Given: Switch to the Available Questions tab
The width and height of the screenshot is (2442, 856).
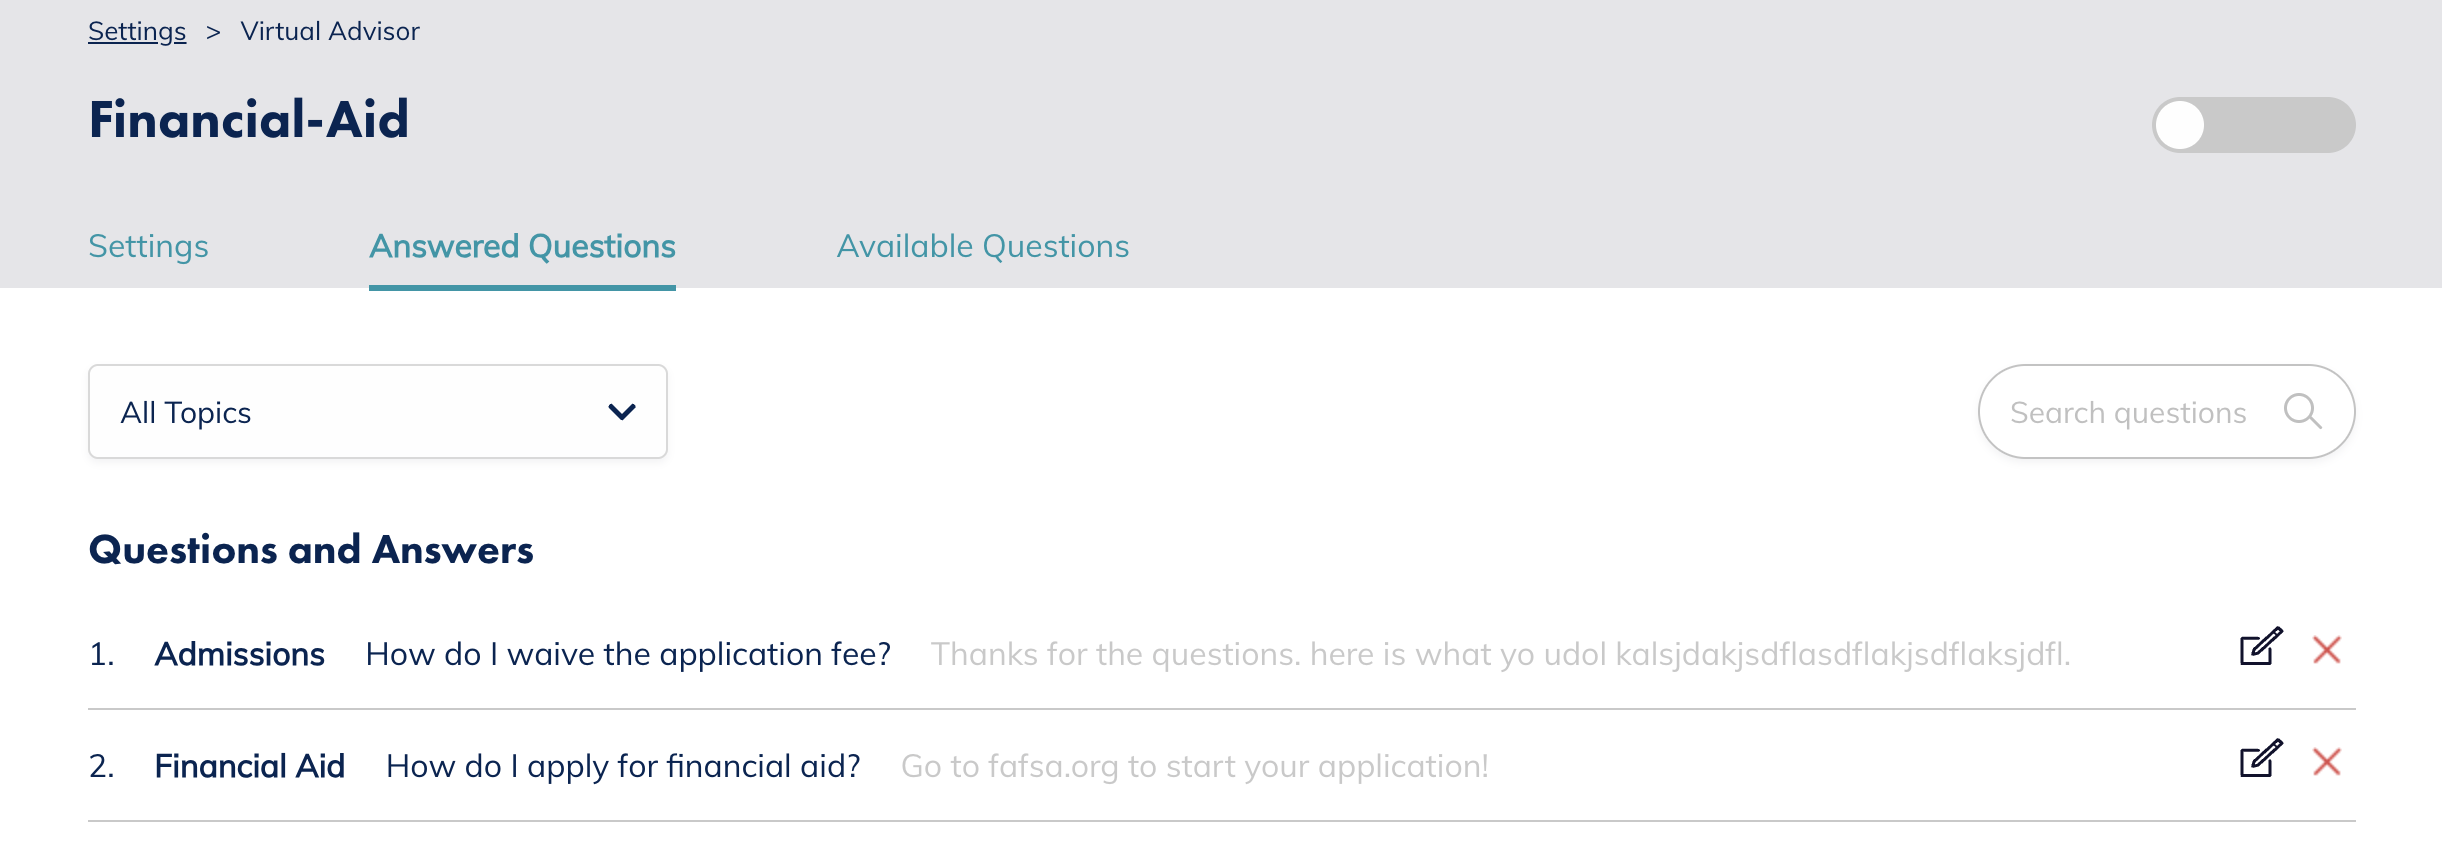Looking at the screenshot, I should 983,246.
